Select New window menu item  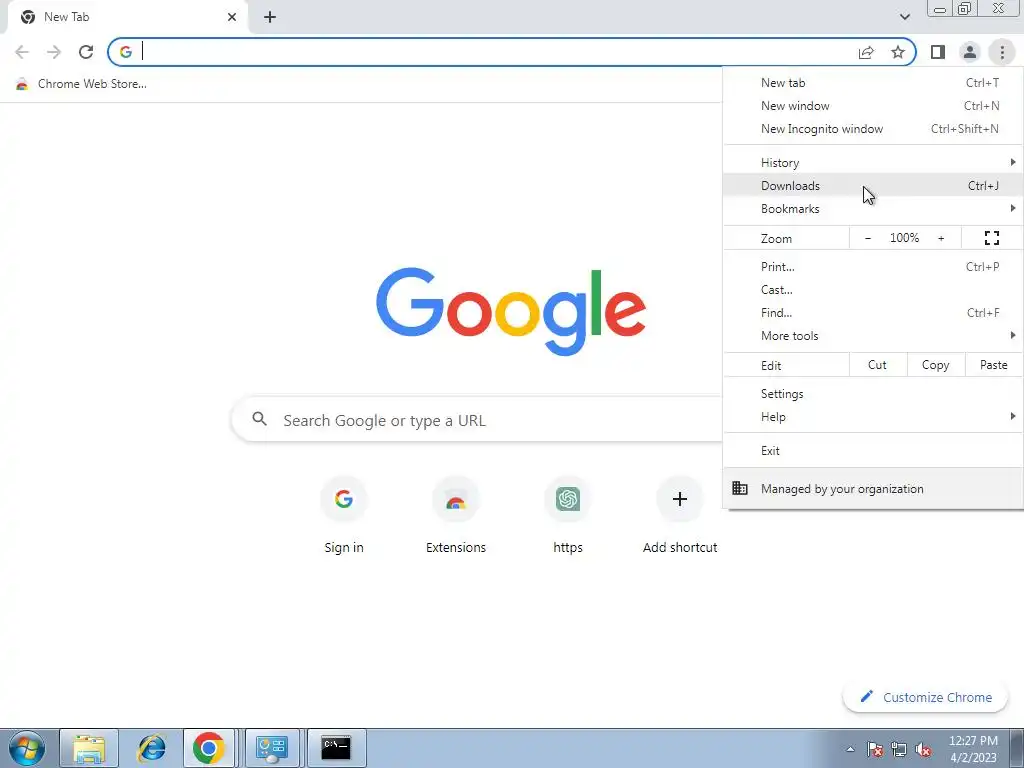pyautogui.click(x=873, y=106)
